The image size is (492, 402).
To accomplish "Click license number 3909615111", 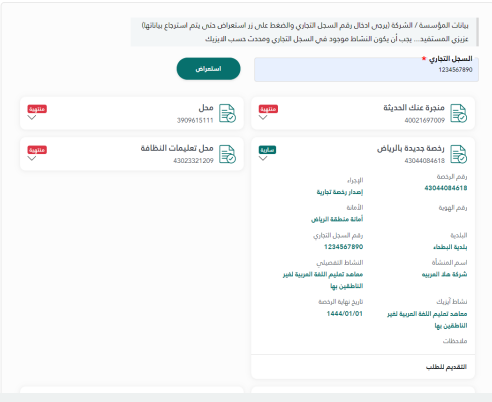I will pyautogui.click(x=195, y=120).
